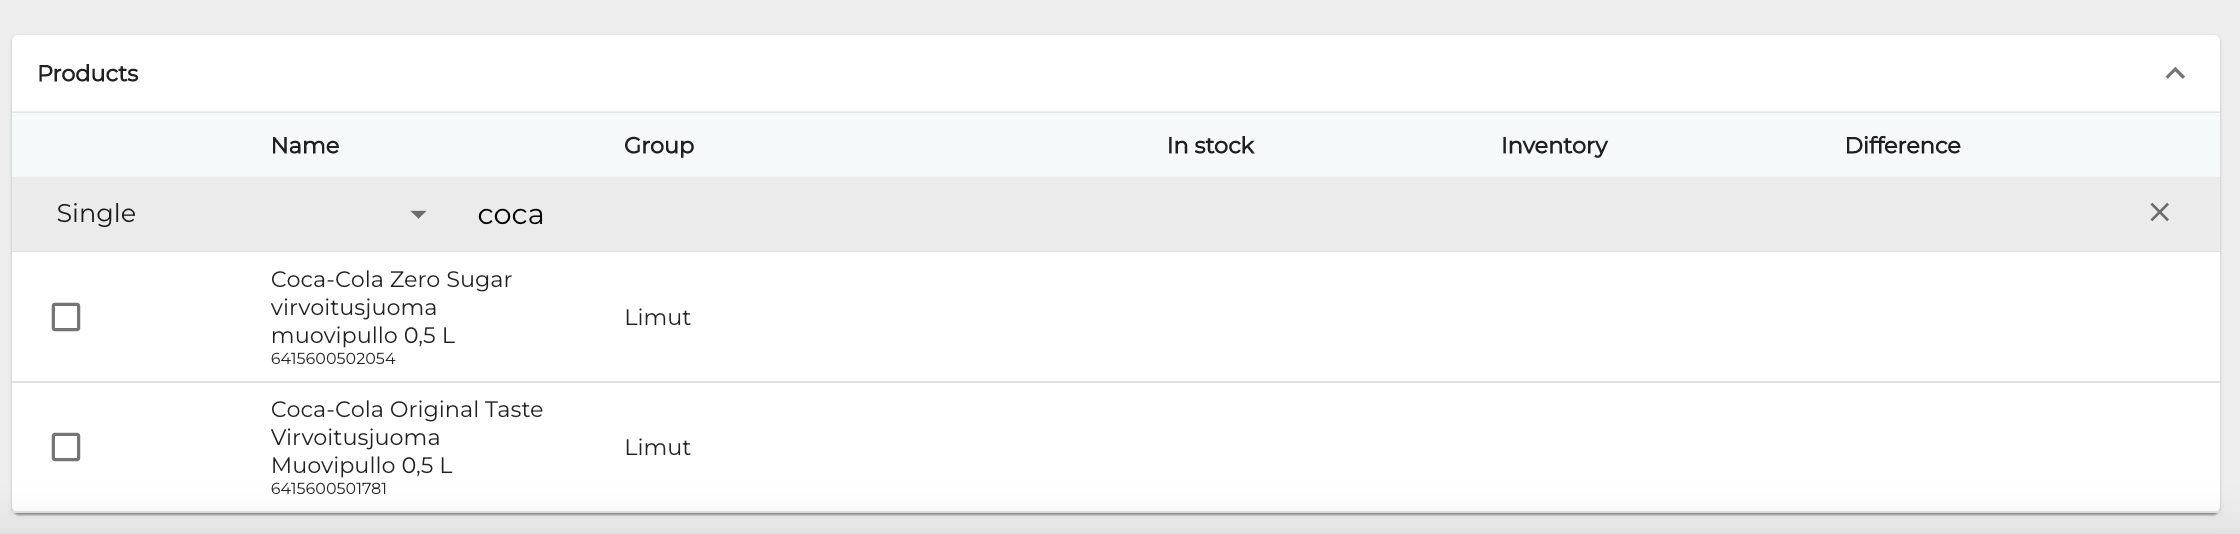Click the Inventory column header
This screenshot has height=534, width=2240.
[x=1554, y=146]
